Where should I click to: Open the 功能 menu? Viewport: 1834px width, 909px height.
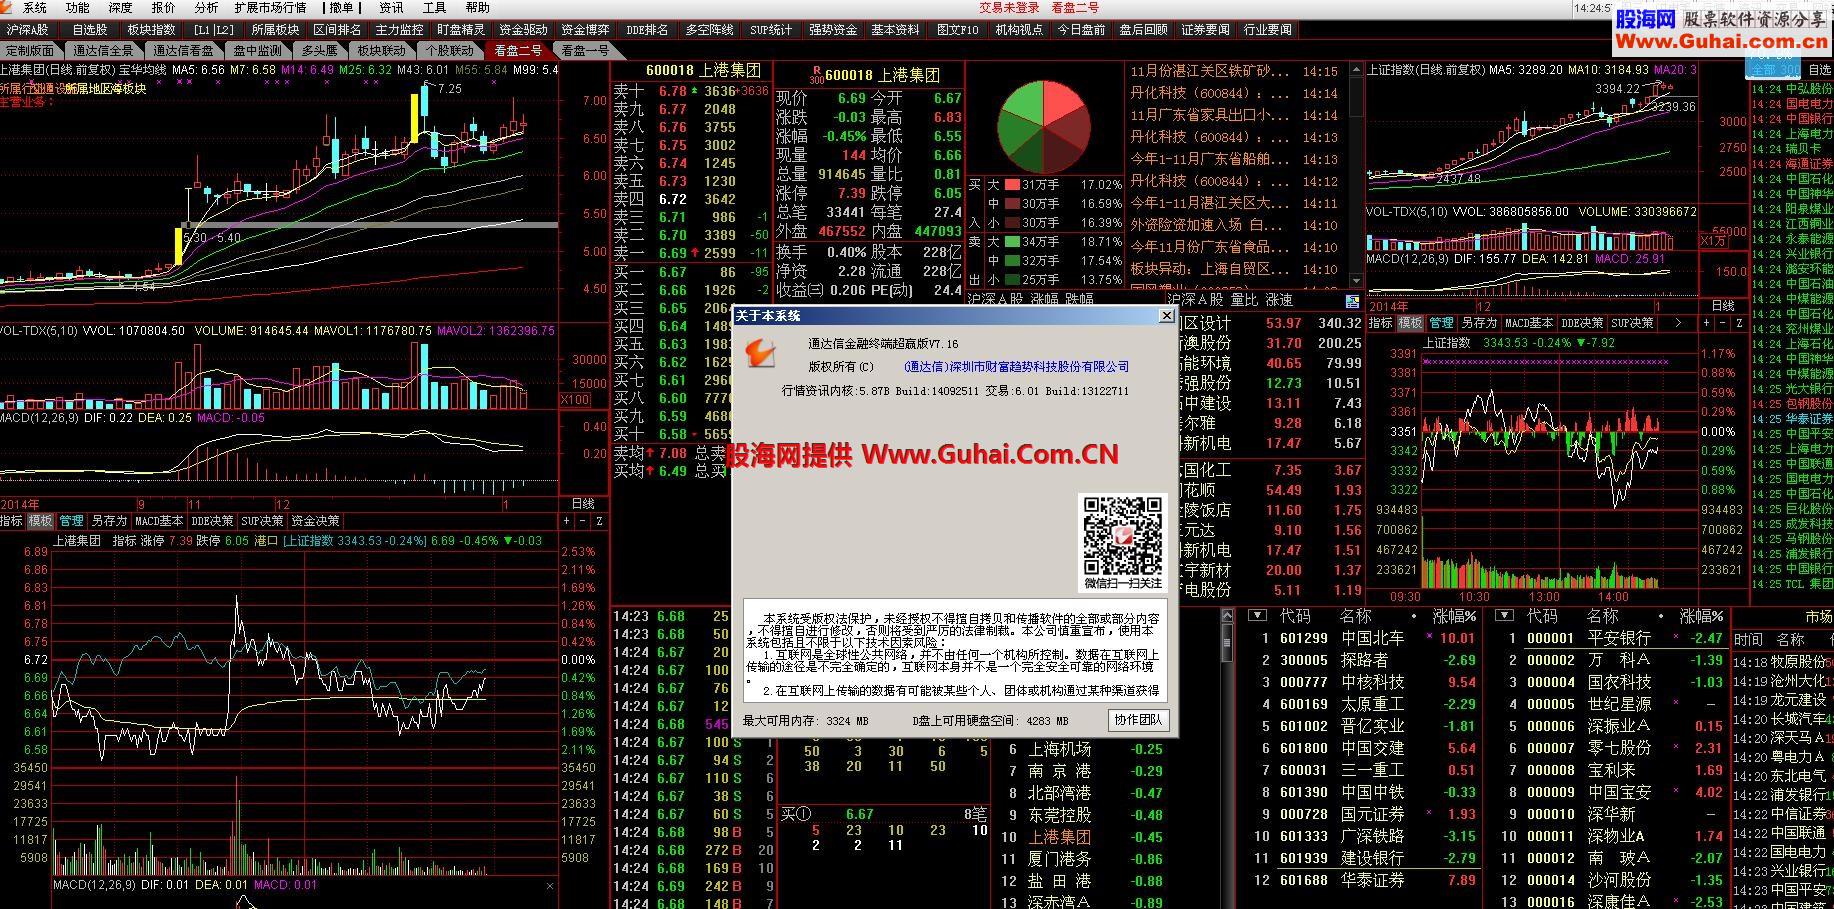(78, 8)
